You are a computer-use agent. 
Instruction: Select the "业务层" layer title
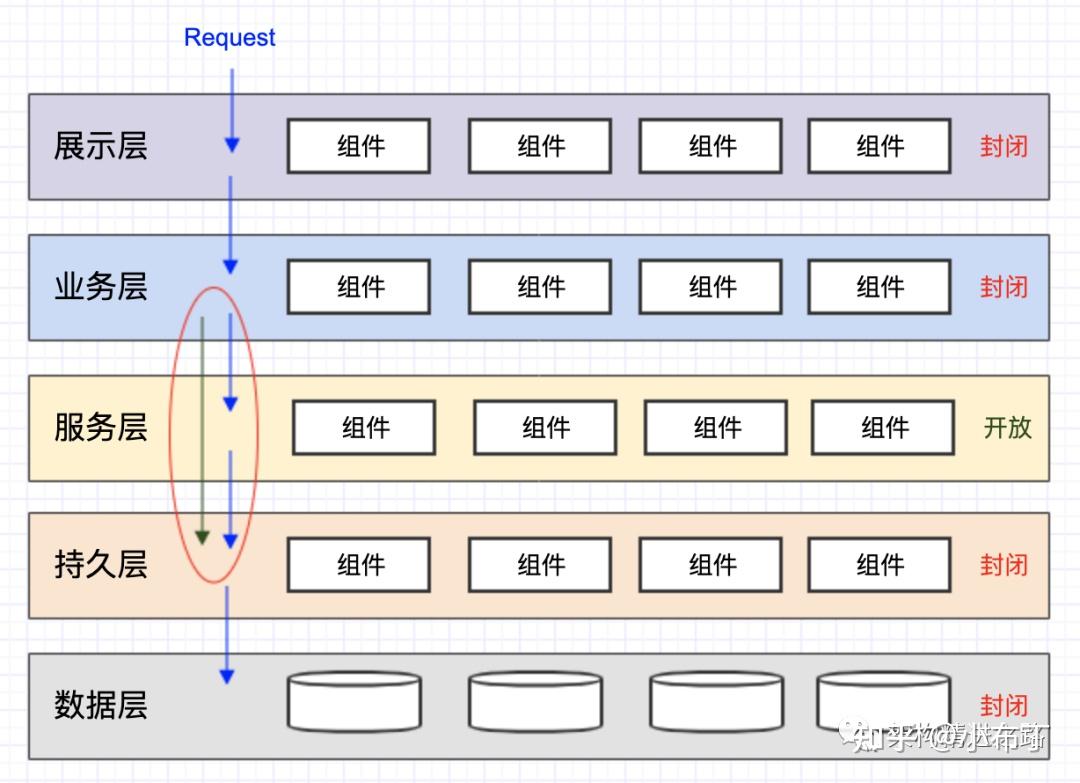(x=101, y=286)
